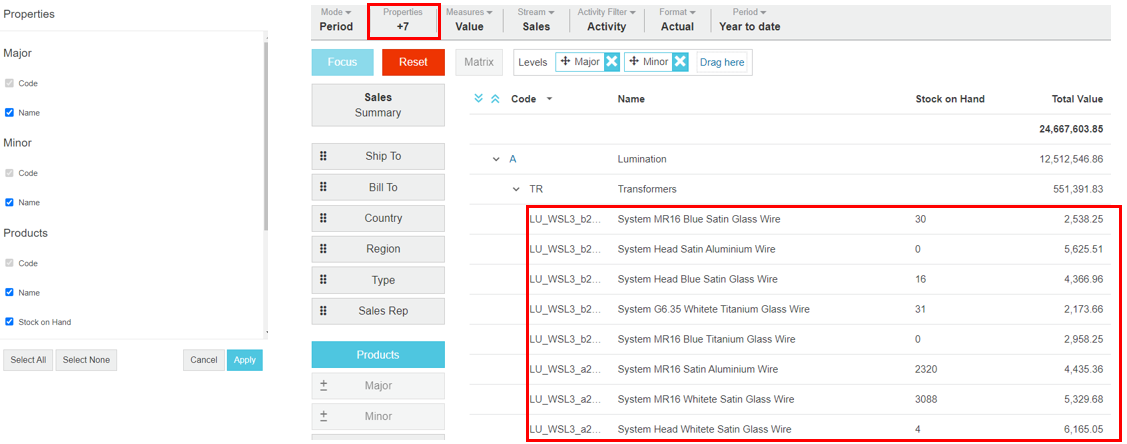
Task: Click the plus-minus icon beside Major
Action: tap(323, 385)
